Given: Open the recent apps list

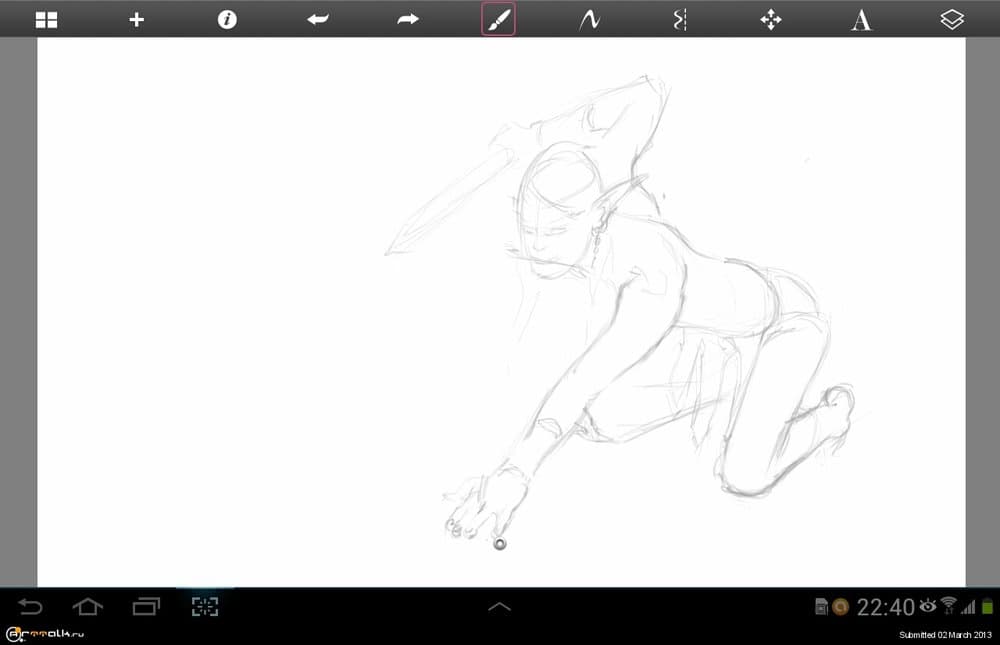Looking at the screenshot, I should coord(146,606).
